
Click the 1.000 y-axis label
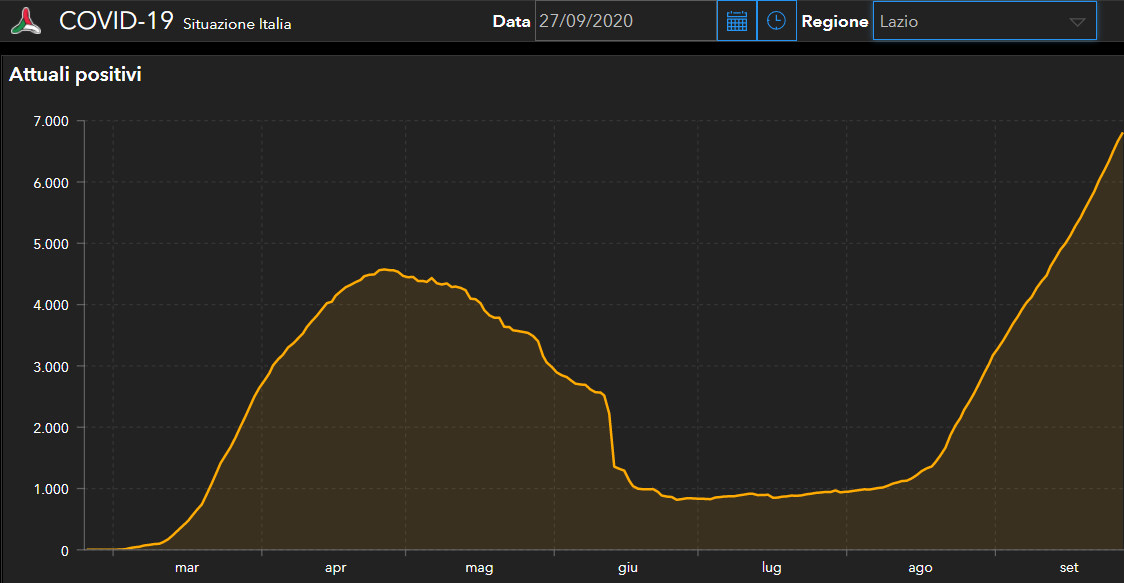[51, 489]
